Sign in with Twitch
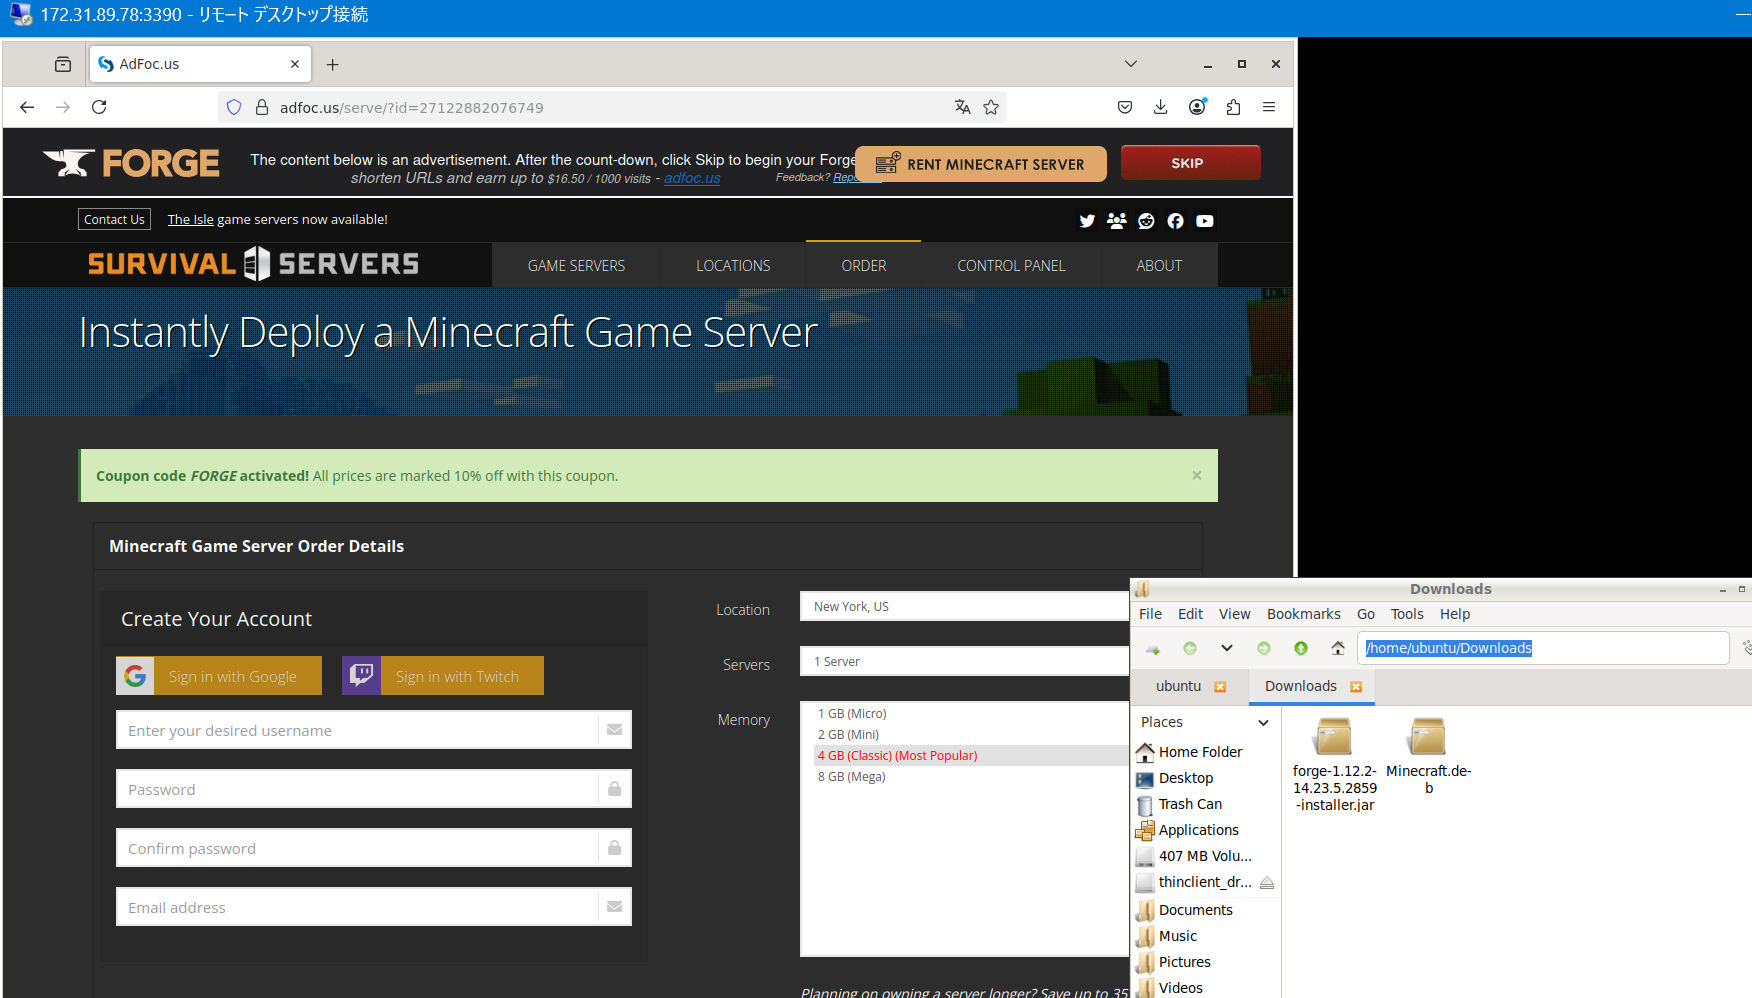Screen dimensions: 1752x998 (x=443, y=676)
